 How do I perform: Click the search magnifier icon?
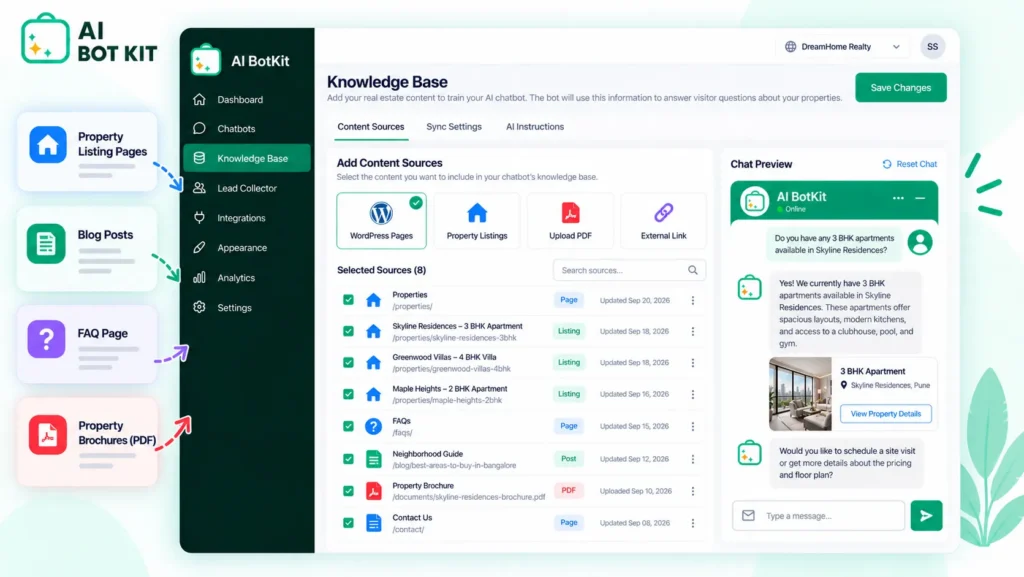click(693, 270)
